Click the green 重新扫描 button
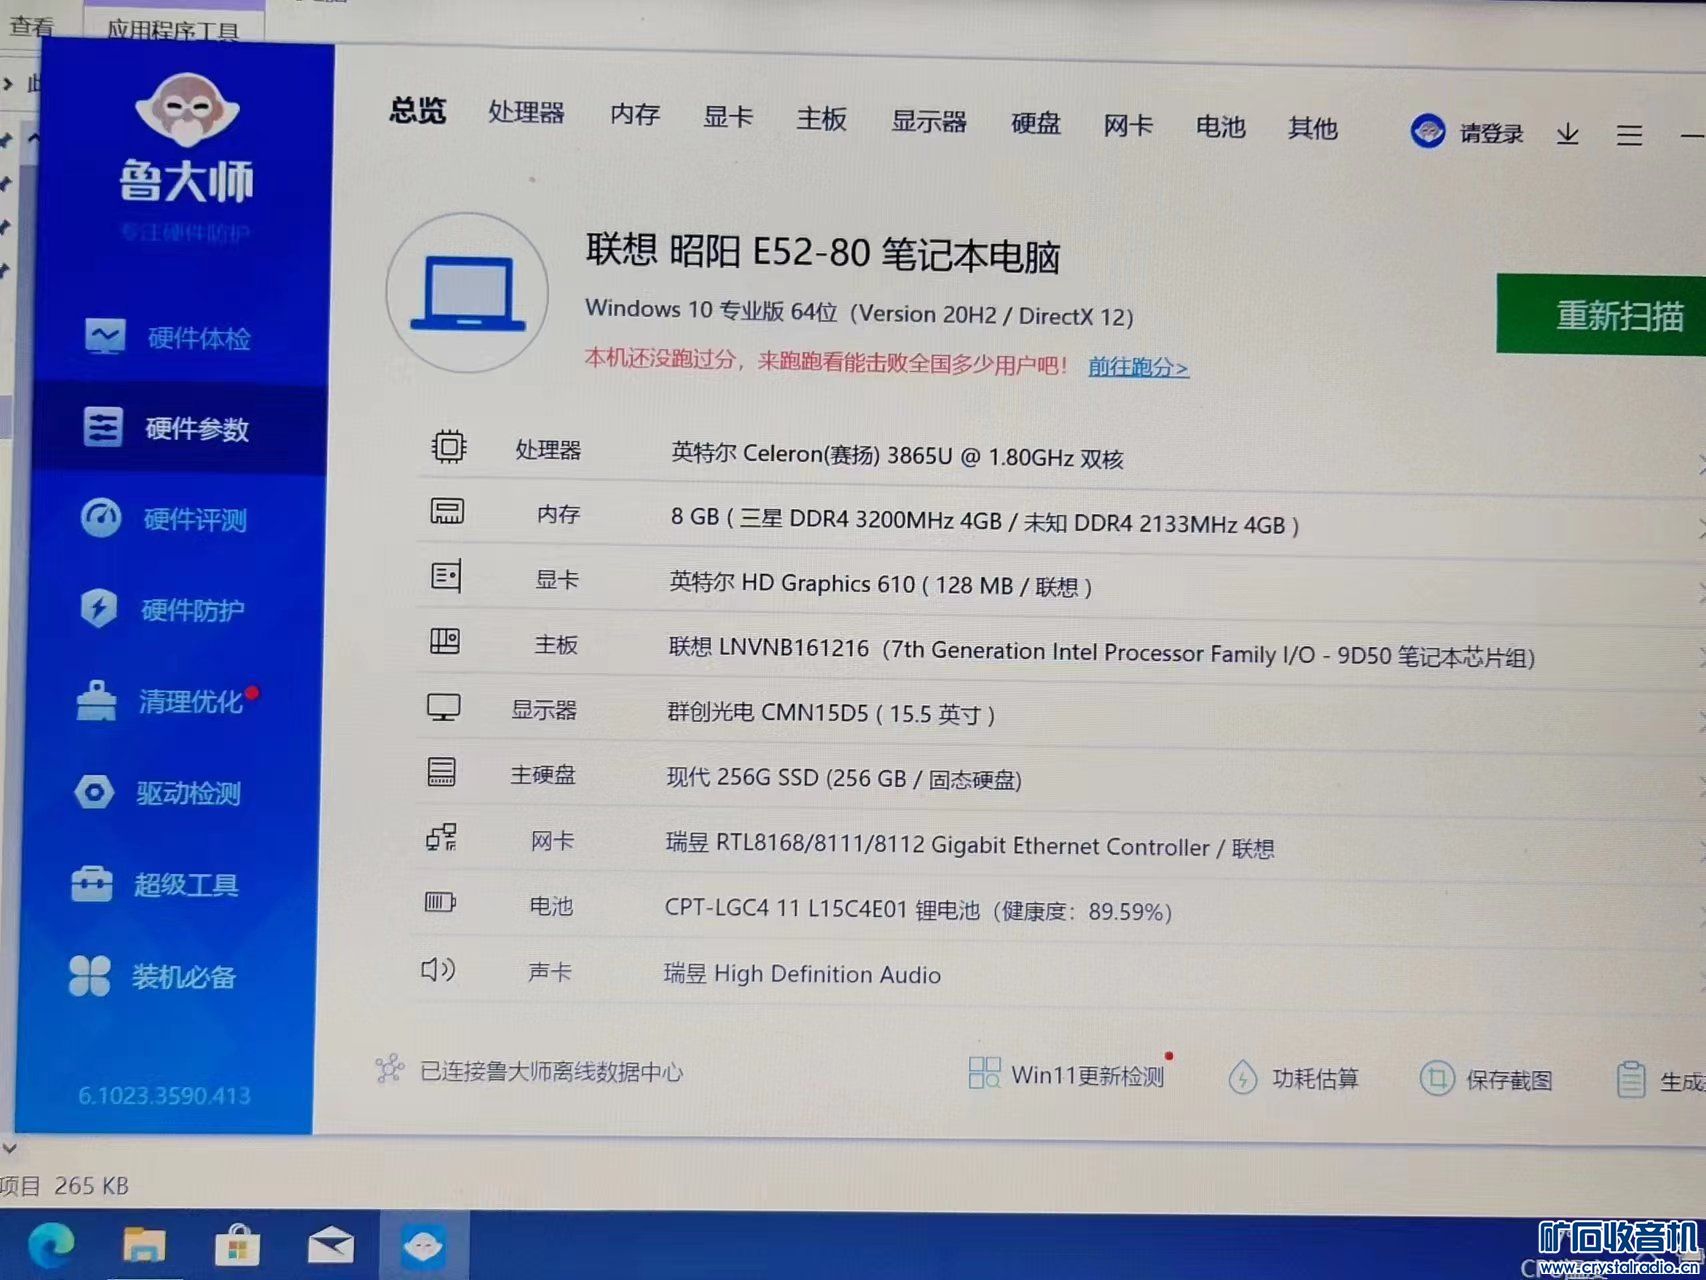The height and width of the screenshot is (1280, 1706). pyautogui.click(x=1601, y=315)
